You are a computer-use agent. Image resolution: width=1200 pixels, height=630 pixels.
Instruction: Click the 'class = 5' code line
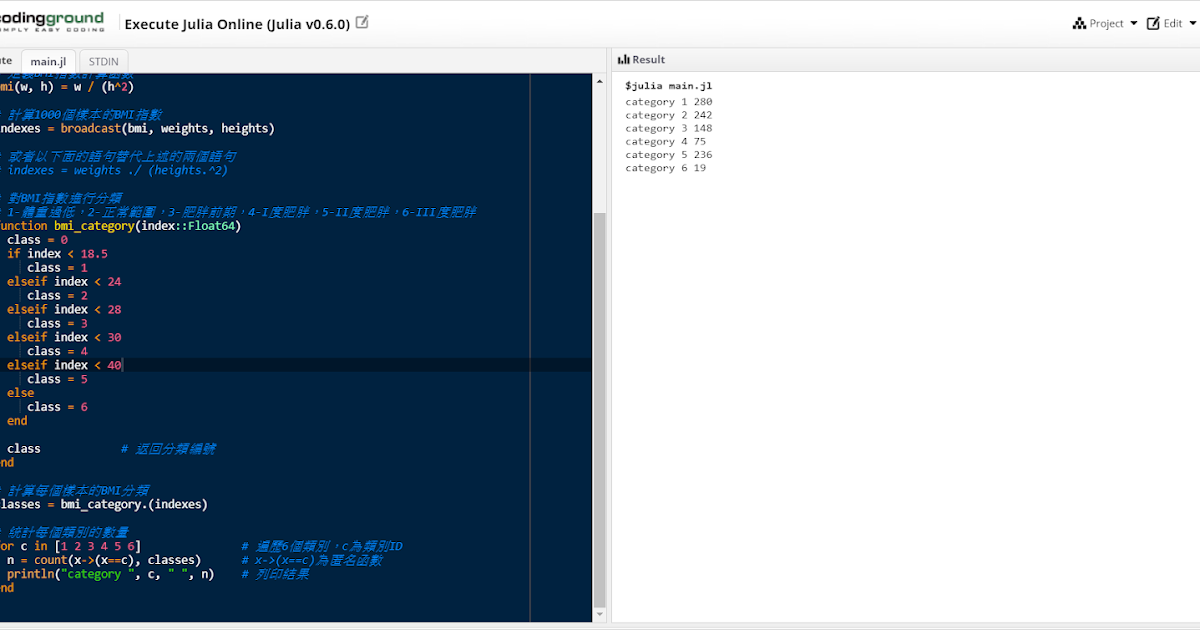click(x=57, y=380)
